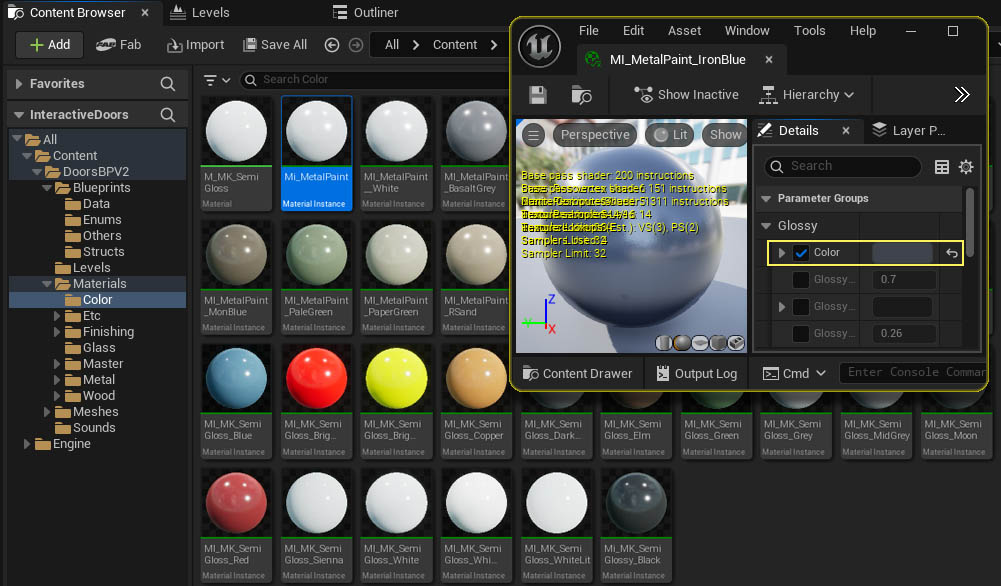1001x586 pixels.
Task: Click the Details panel table view icon
Action: [942, 167]
